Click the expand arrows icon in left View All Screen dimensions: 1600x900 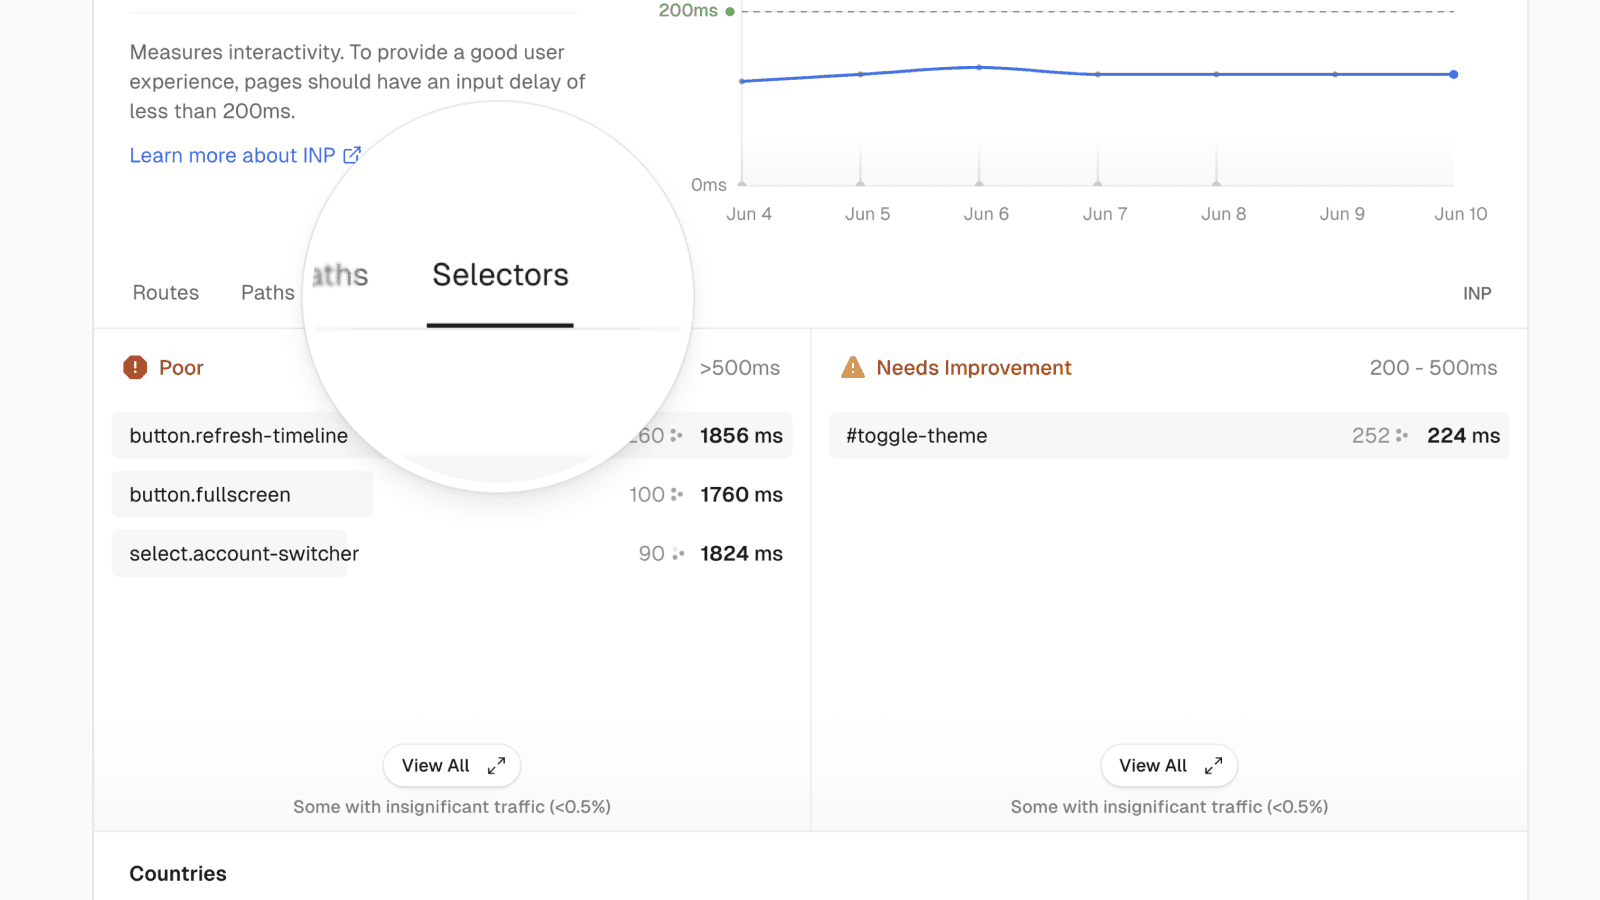coord(496,766)
